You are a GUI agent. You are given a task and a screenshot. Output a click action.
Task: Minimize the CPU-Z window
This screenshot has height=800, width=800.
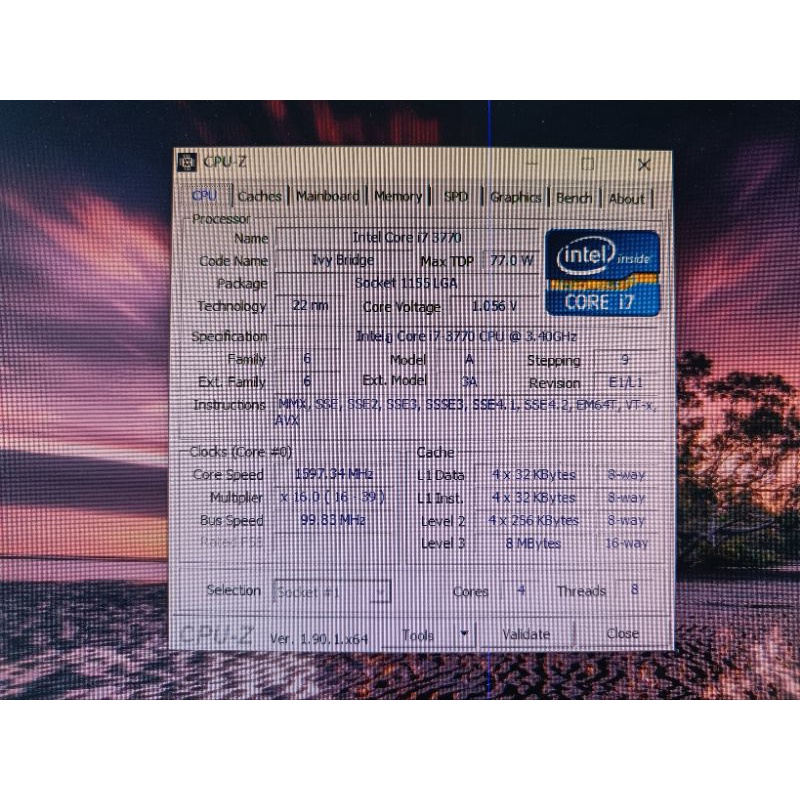[532, 164]
